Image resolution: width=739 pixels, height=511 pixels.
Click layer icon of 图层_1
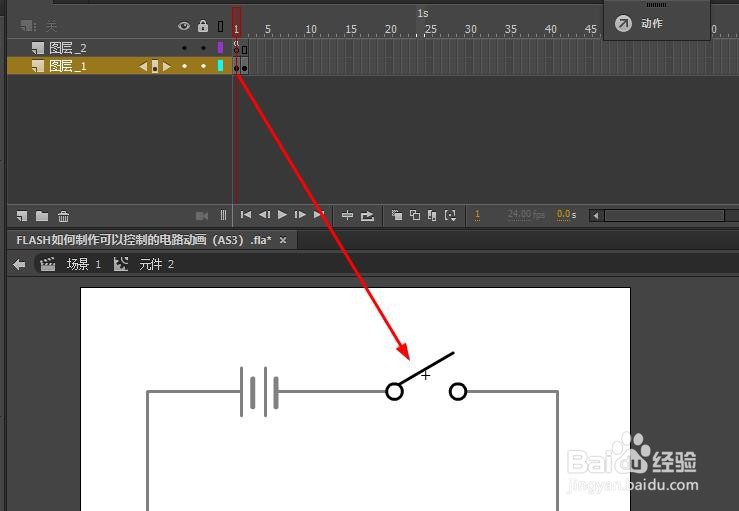(38, 66)
